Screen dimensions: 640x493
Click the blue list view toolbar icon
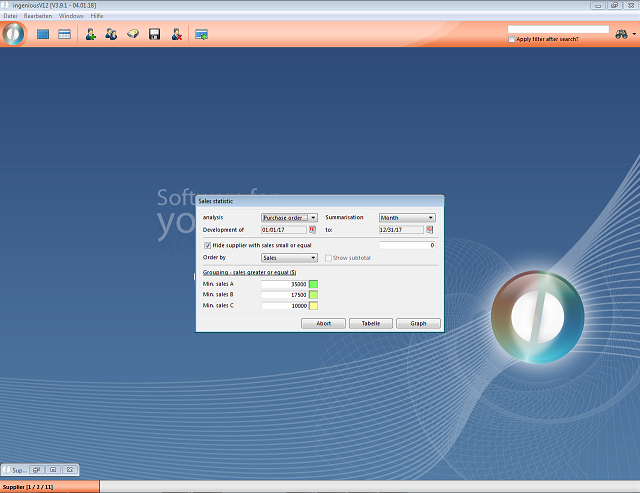[x=43, y=35]
